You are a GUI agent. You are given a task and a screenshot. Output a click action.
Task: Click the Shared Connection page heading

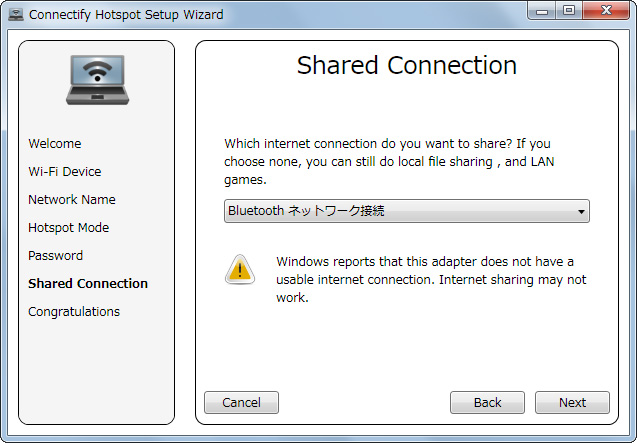(x=406, y=66)
